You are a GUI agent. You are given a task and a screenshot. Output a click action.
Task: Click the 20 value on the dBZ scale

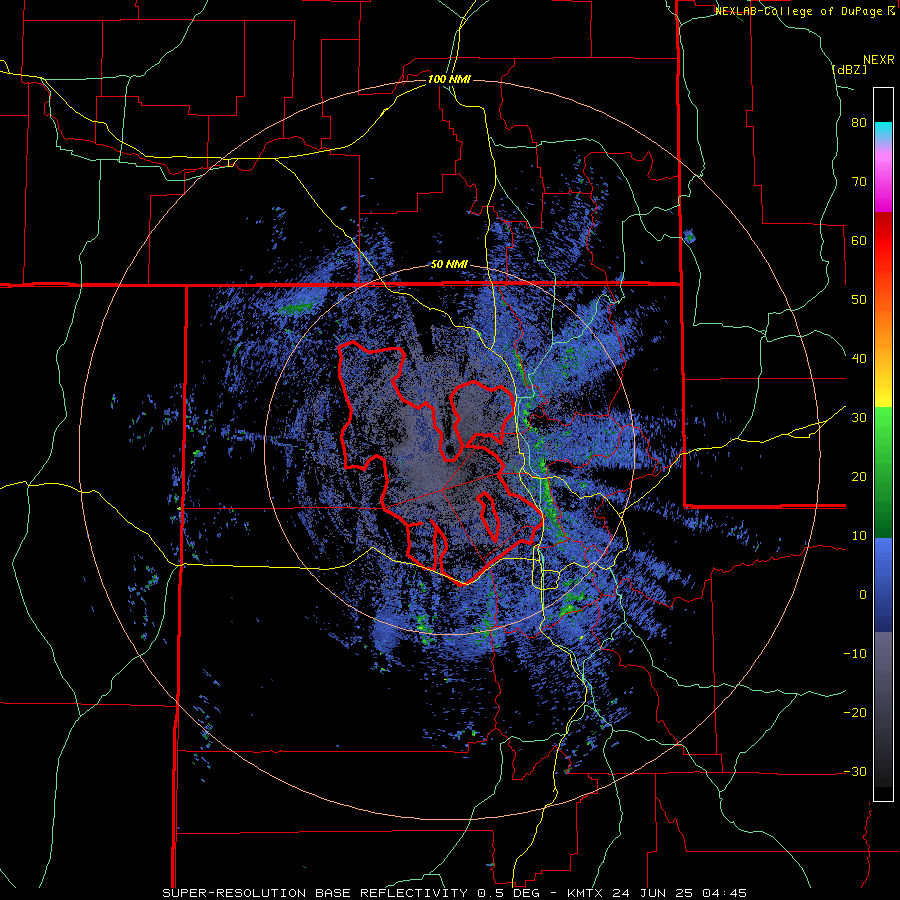point(859,477)
